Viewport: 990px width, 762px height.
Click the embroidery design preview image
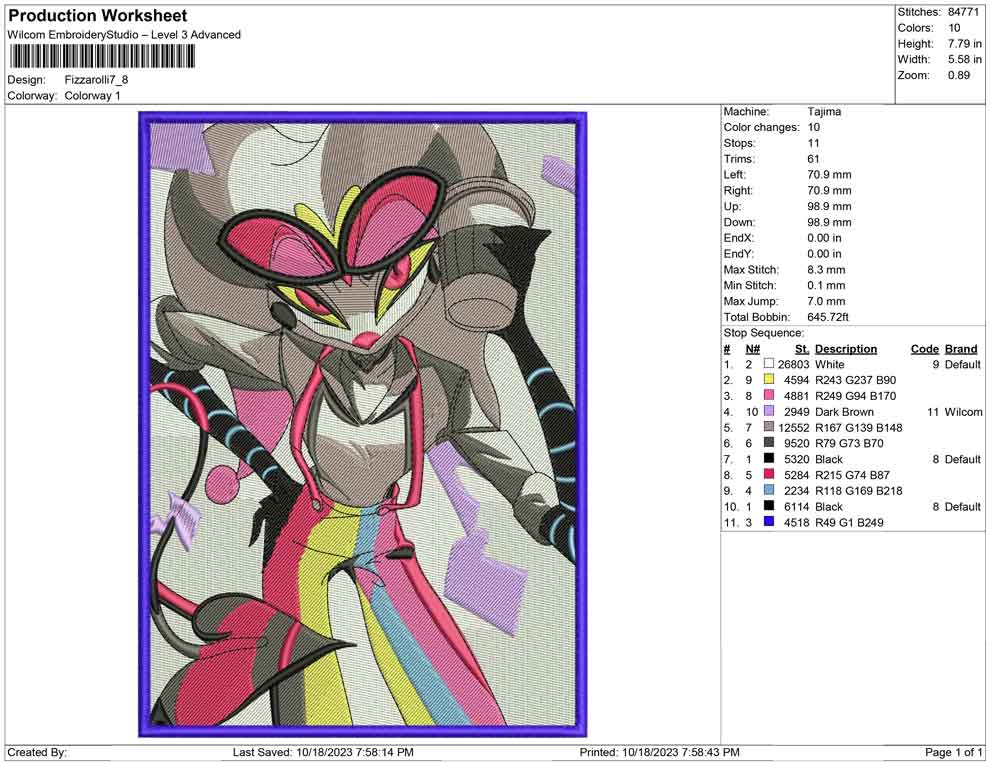pos(362,424)
